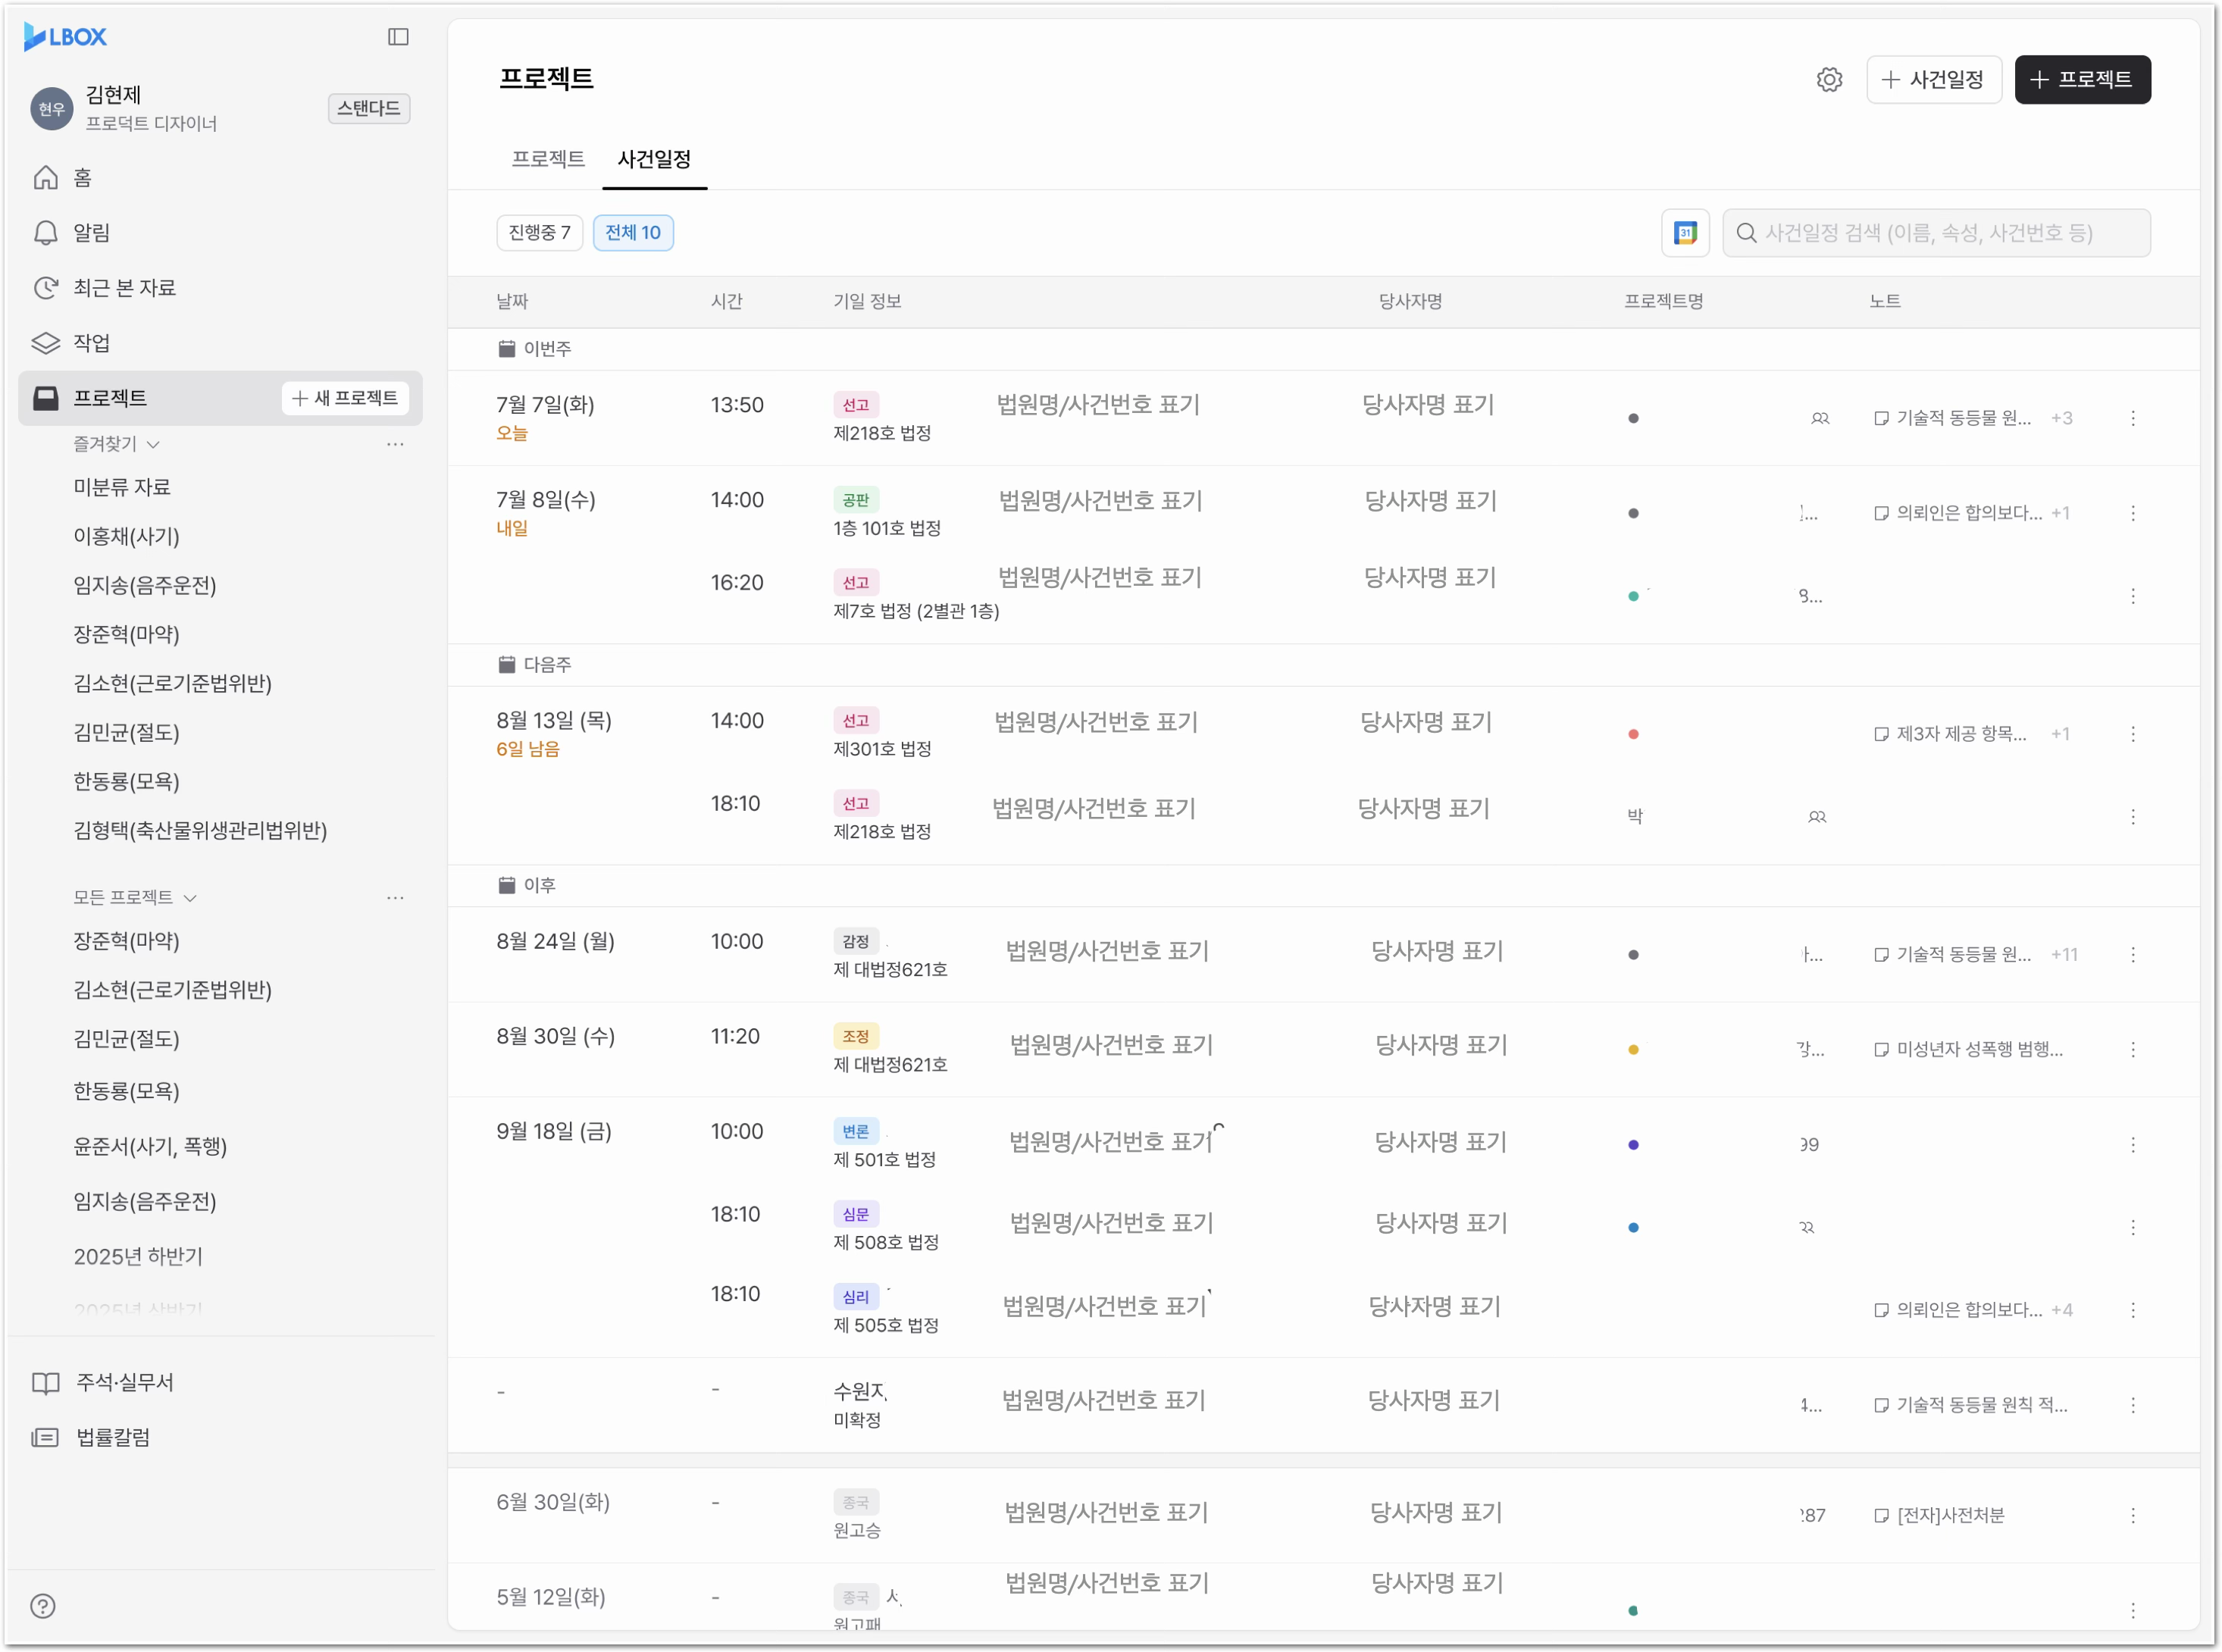2222x1652 pixels.
Task: Click the 조정 tag on 8월 30일
Action: 856,1037
